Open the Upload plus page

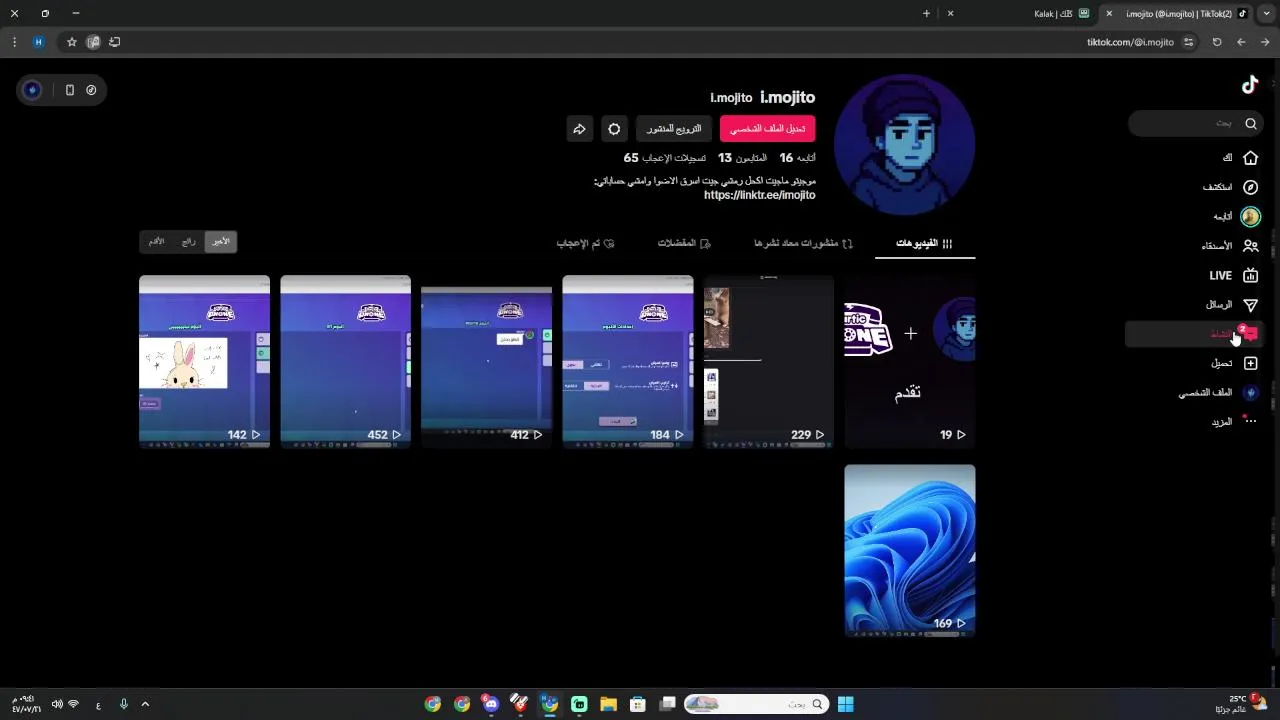(1234, 363)
